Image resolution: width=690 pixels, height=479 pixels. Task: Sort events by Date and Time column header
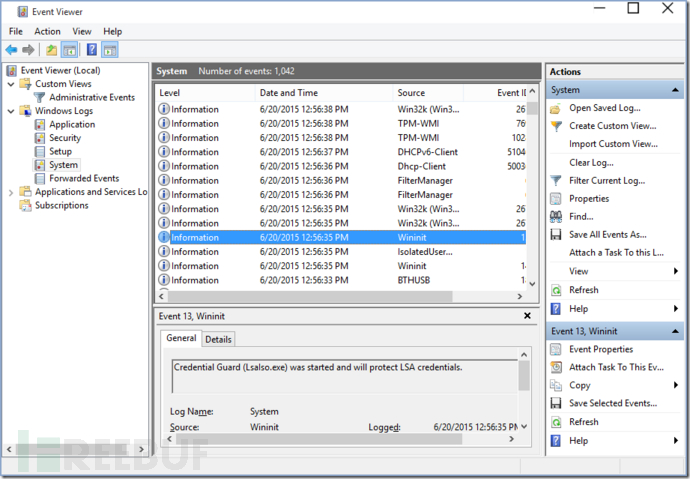coord(324,93)
